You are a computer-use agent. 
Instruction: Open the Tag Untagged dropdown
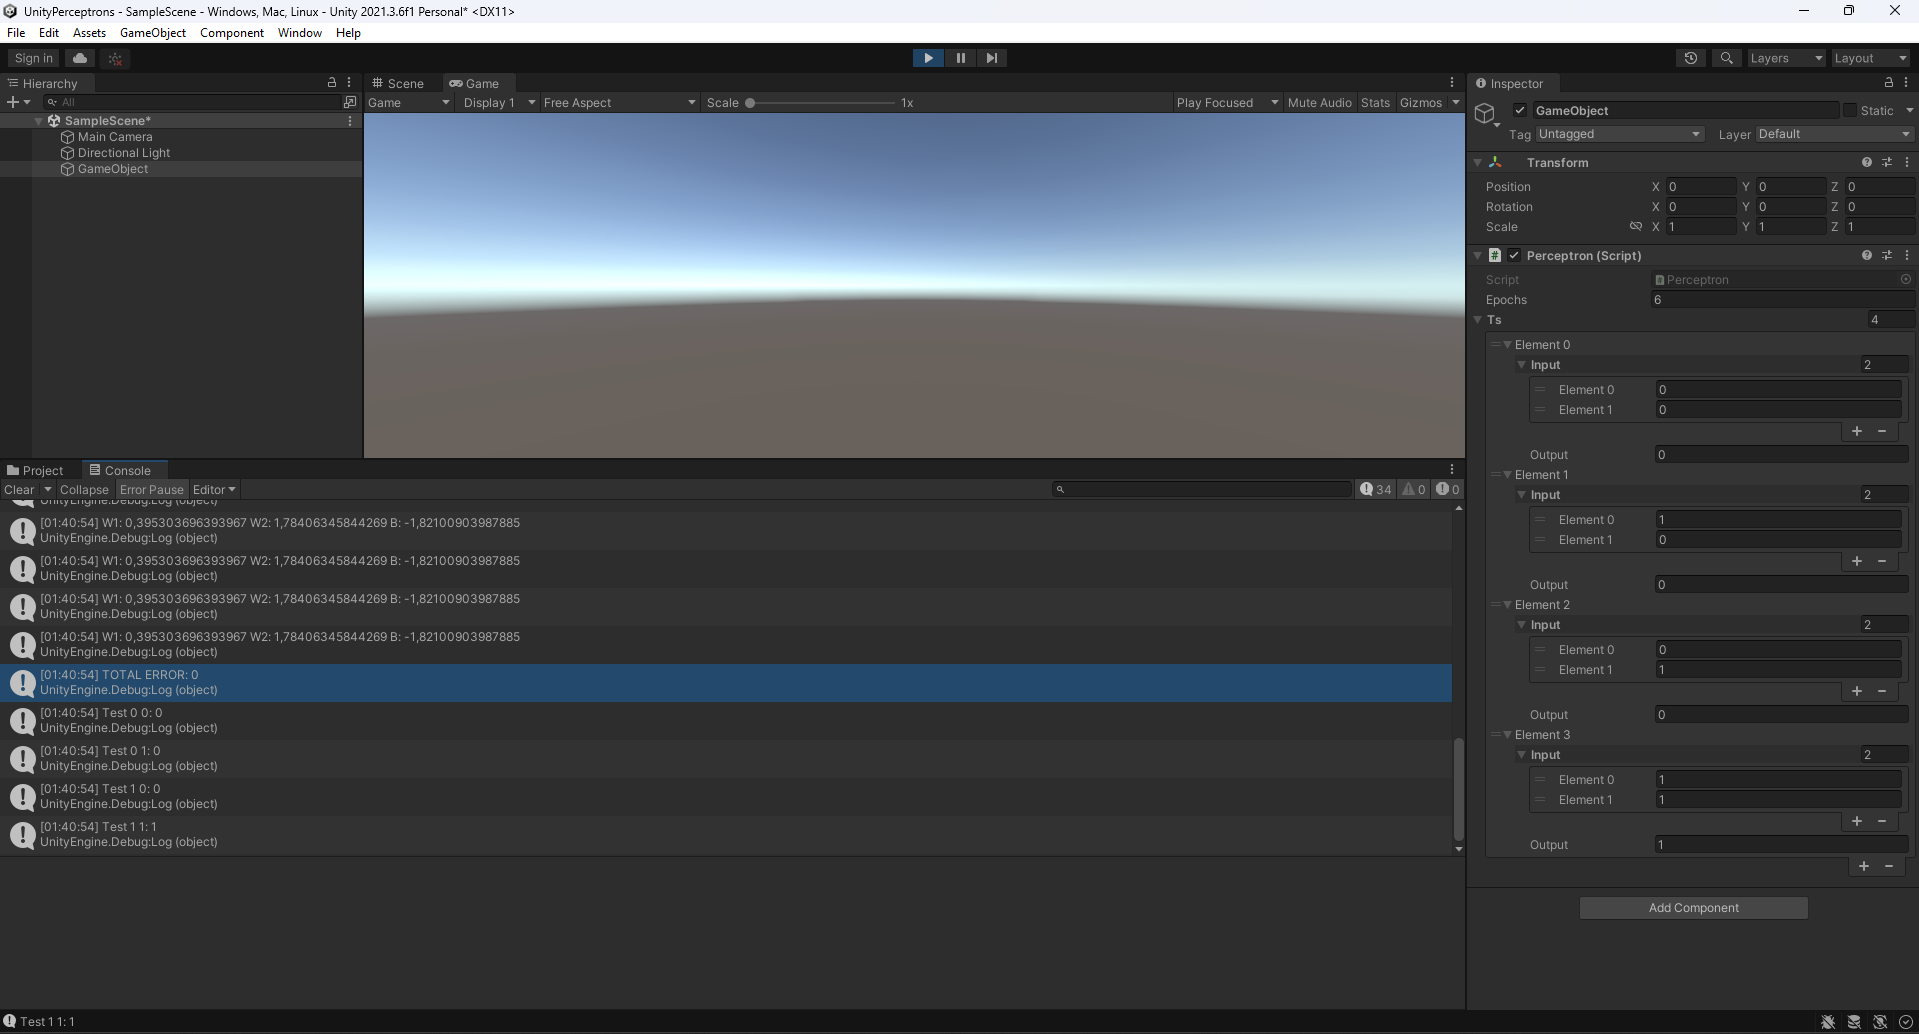click(x=1619, y=134)
